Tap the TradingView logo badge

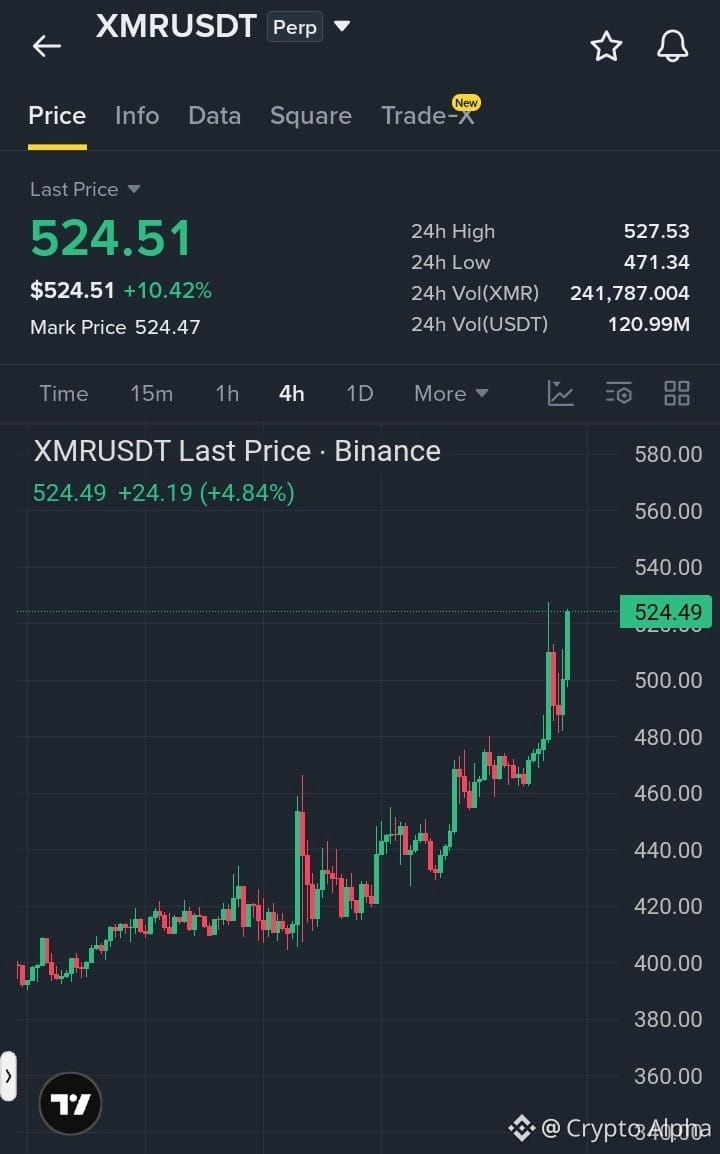[70, 1103]
